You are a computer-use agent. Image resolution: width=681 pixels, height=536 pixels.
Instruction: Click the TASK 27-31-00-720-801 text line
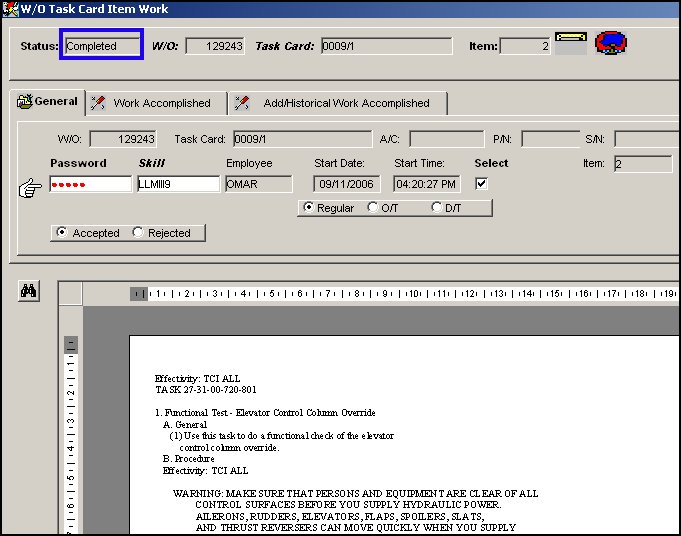coord(206,390)
